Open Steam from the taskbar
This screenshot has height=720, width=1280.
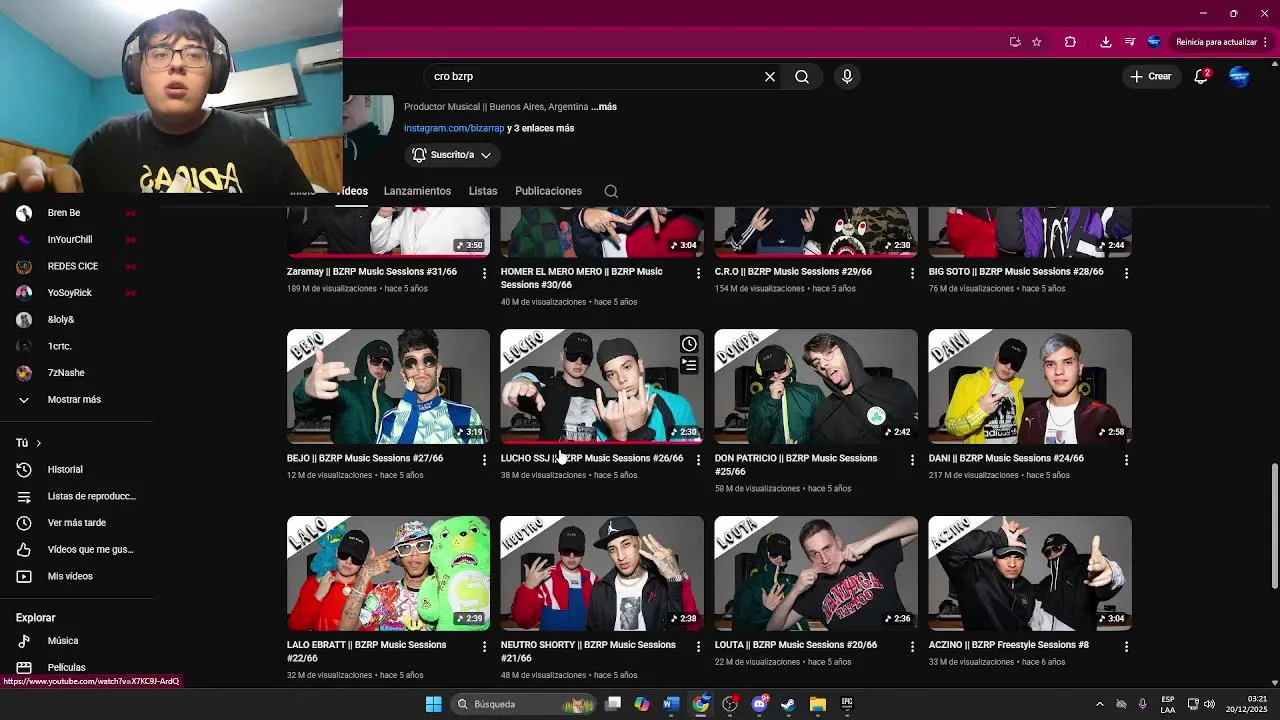pyautogui.click(x=788, y=704)
